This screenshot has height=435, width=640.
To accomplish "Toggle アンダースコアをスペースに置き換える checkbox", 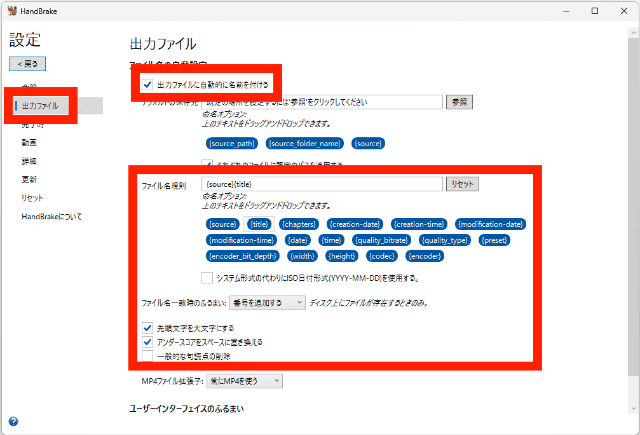I will (x=147, y=342).
